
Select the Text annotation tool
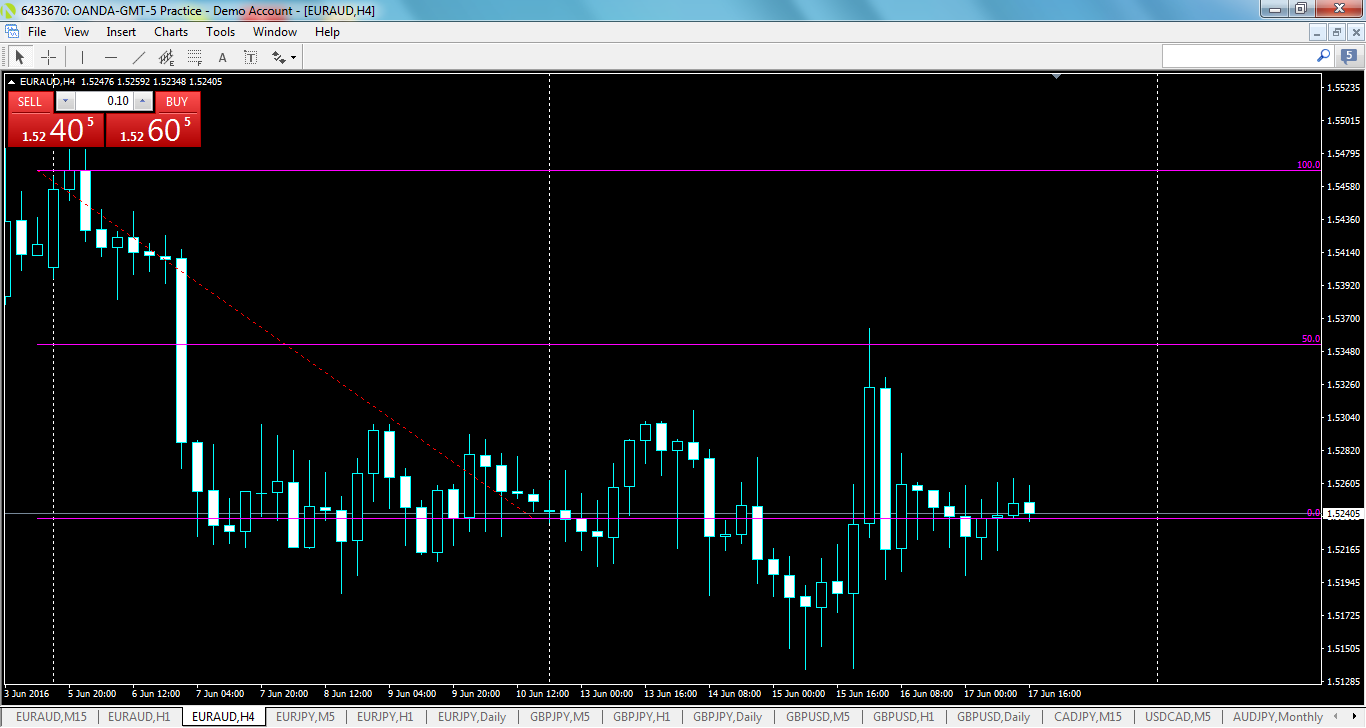pos(223,57)
